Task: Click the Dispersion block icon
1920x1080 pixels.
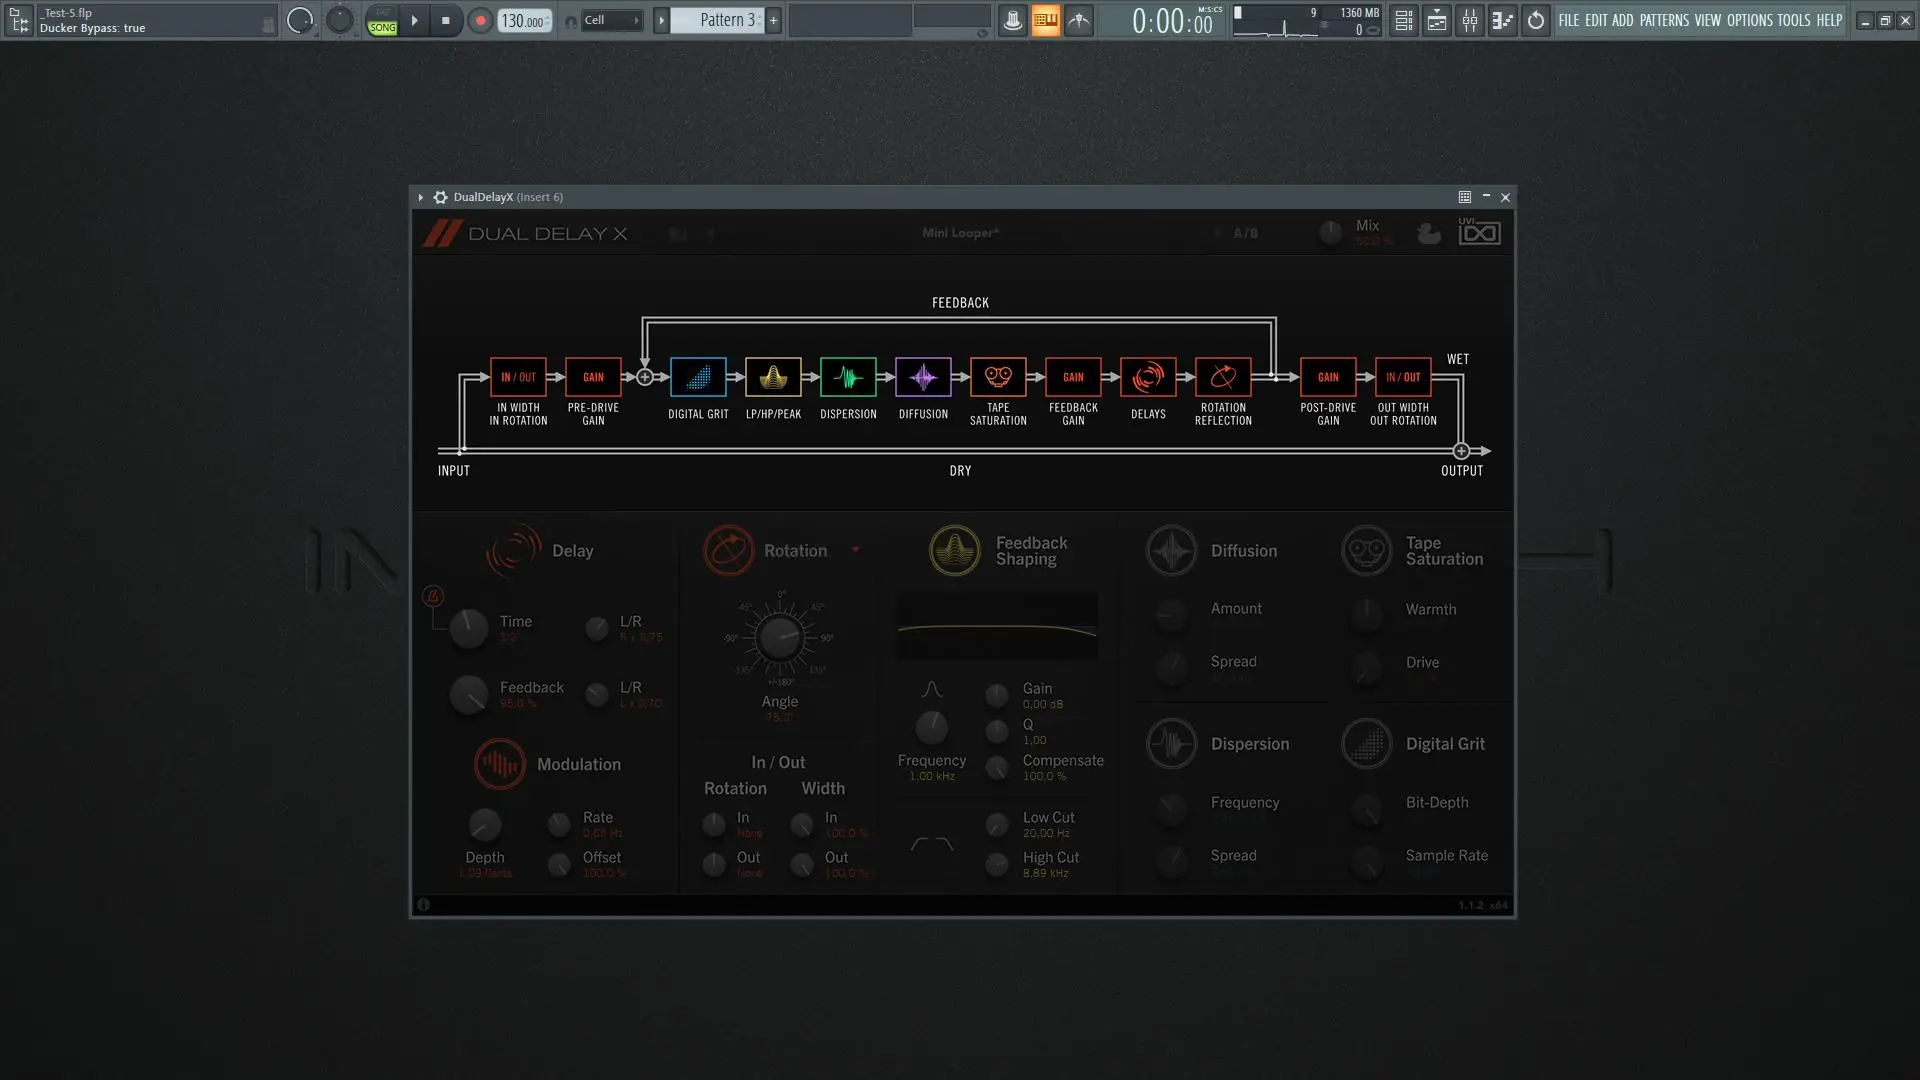Action: coord(848,377)
